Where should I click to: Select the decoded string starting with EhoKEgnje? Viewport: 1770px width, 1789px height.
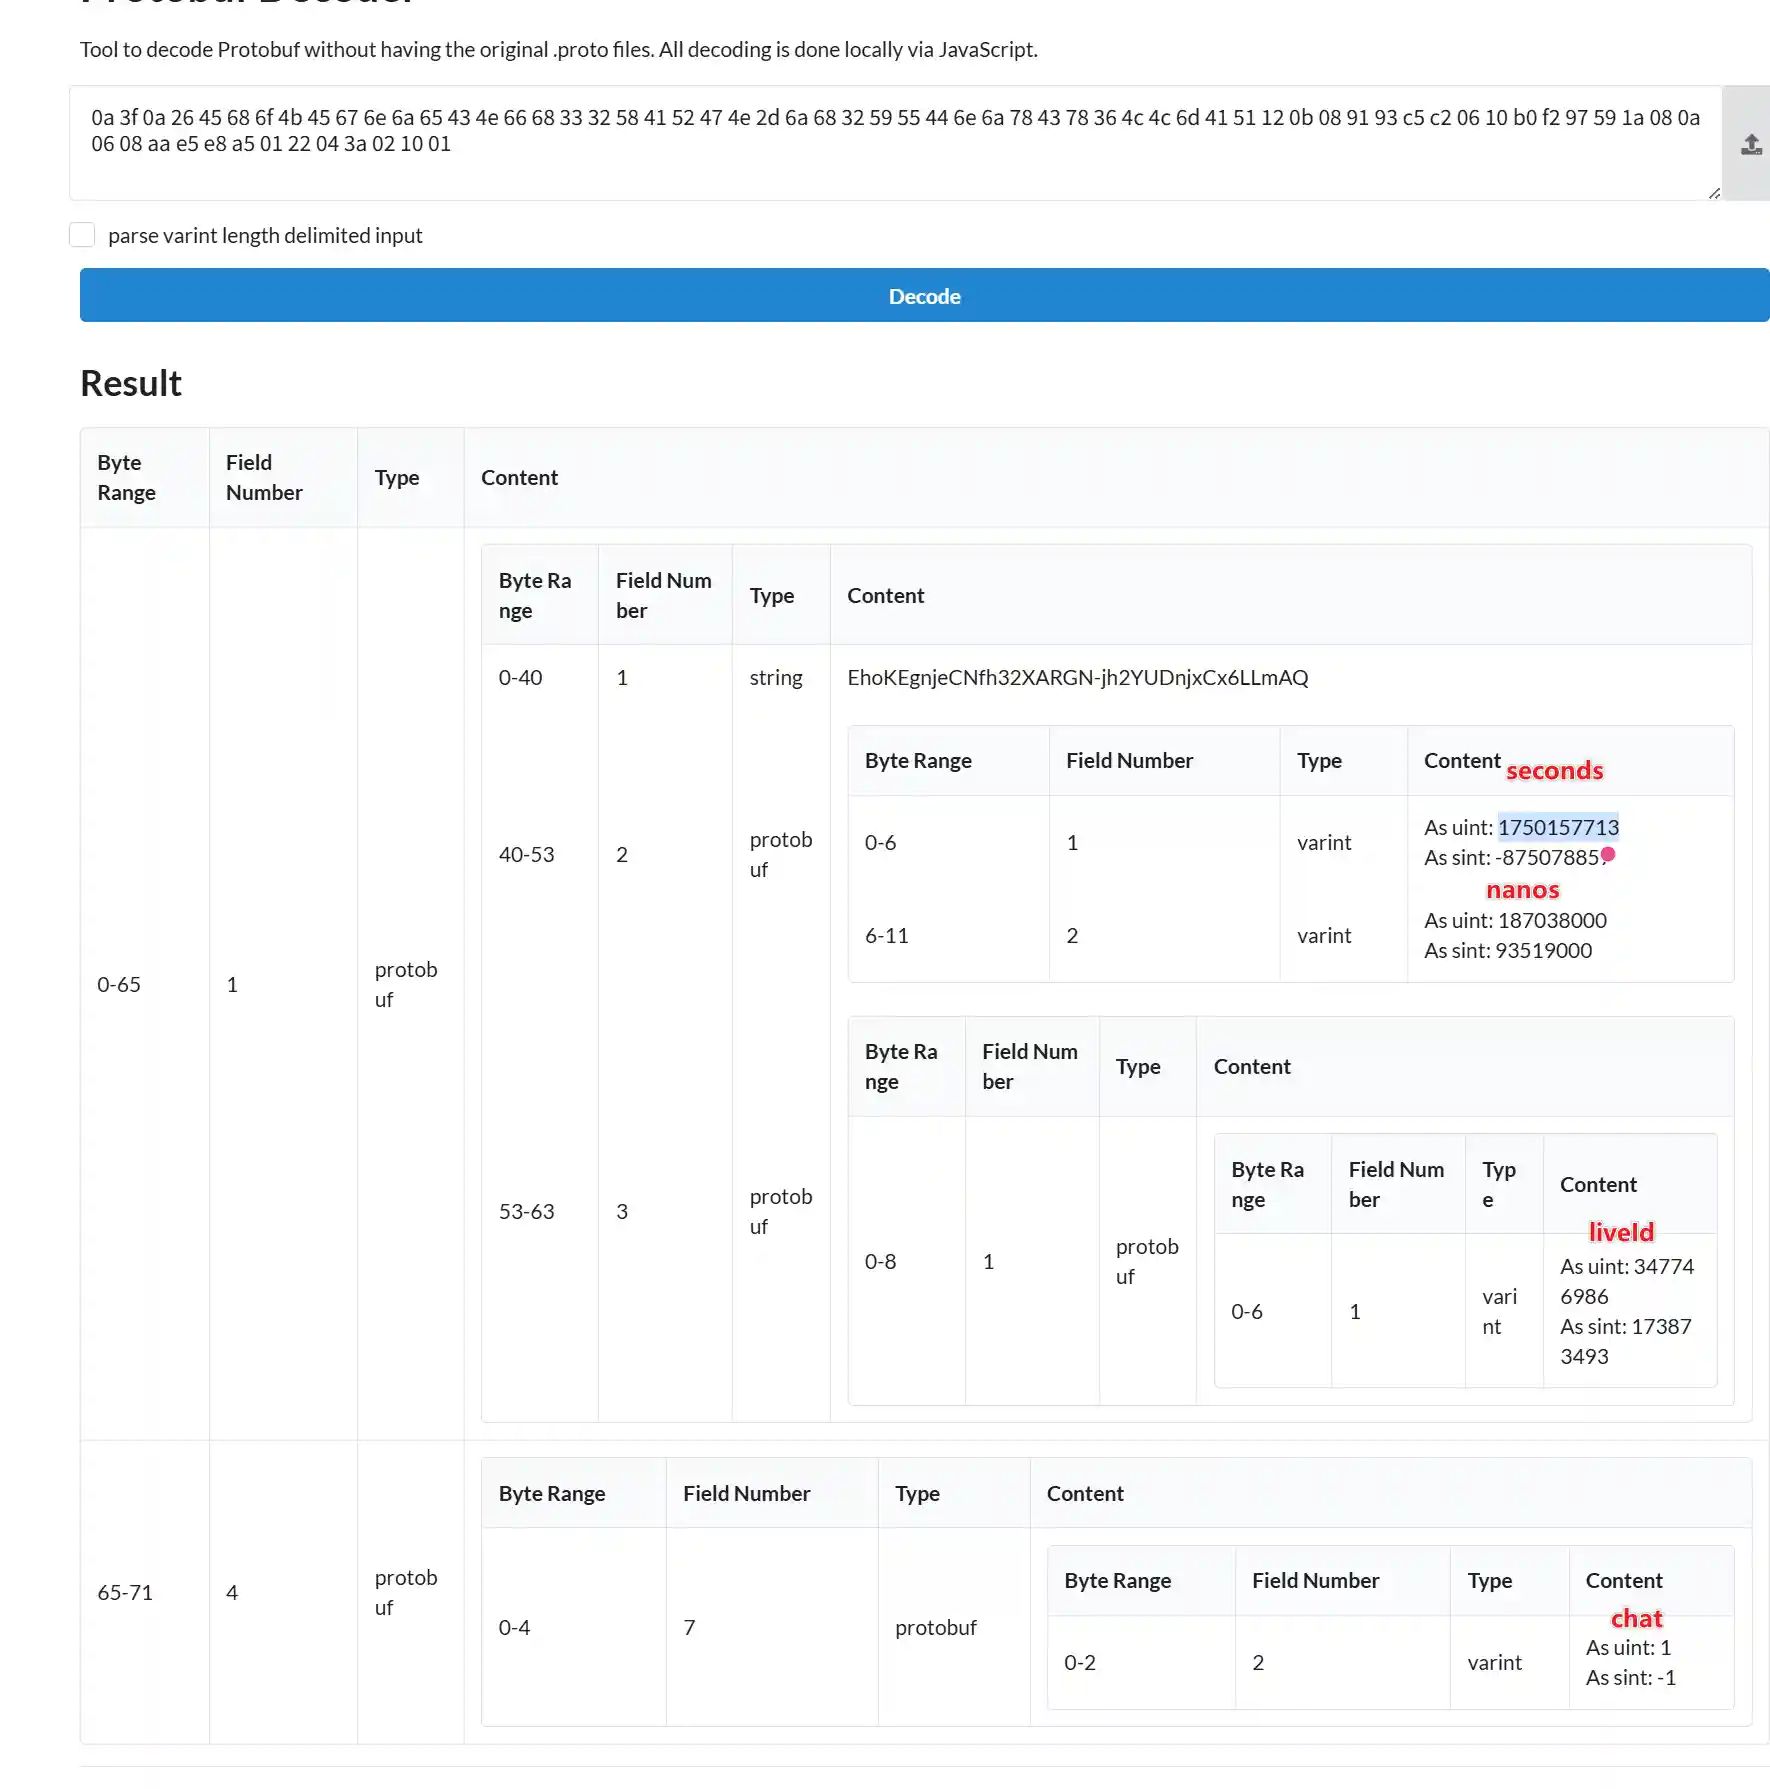pos(1077,677)
